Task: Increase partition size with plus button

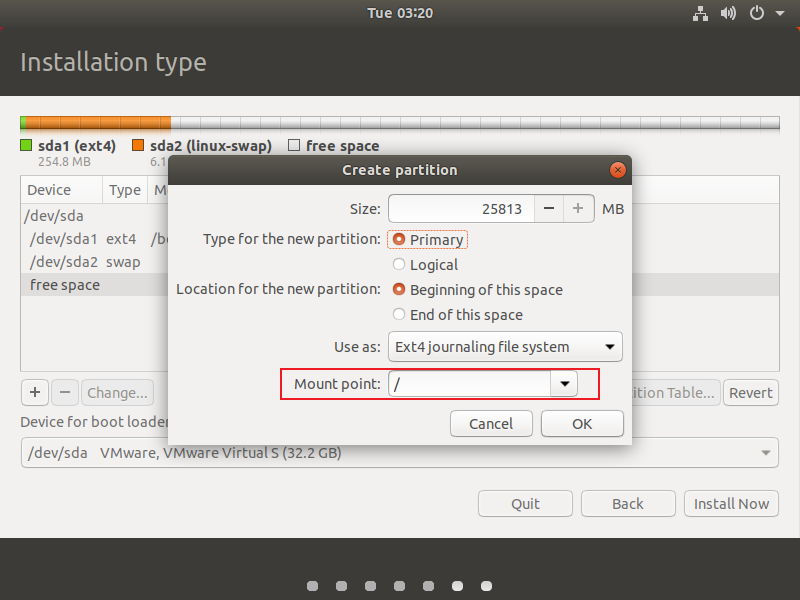Action: [x=578, y=209]
